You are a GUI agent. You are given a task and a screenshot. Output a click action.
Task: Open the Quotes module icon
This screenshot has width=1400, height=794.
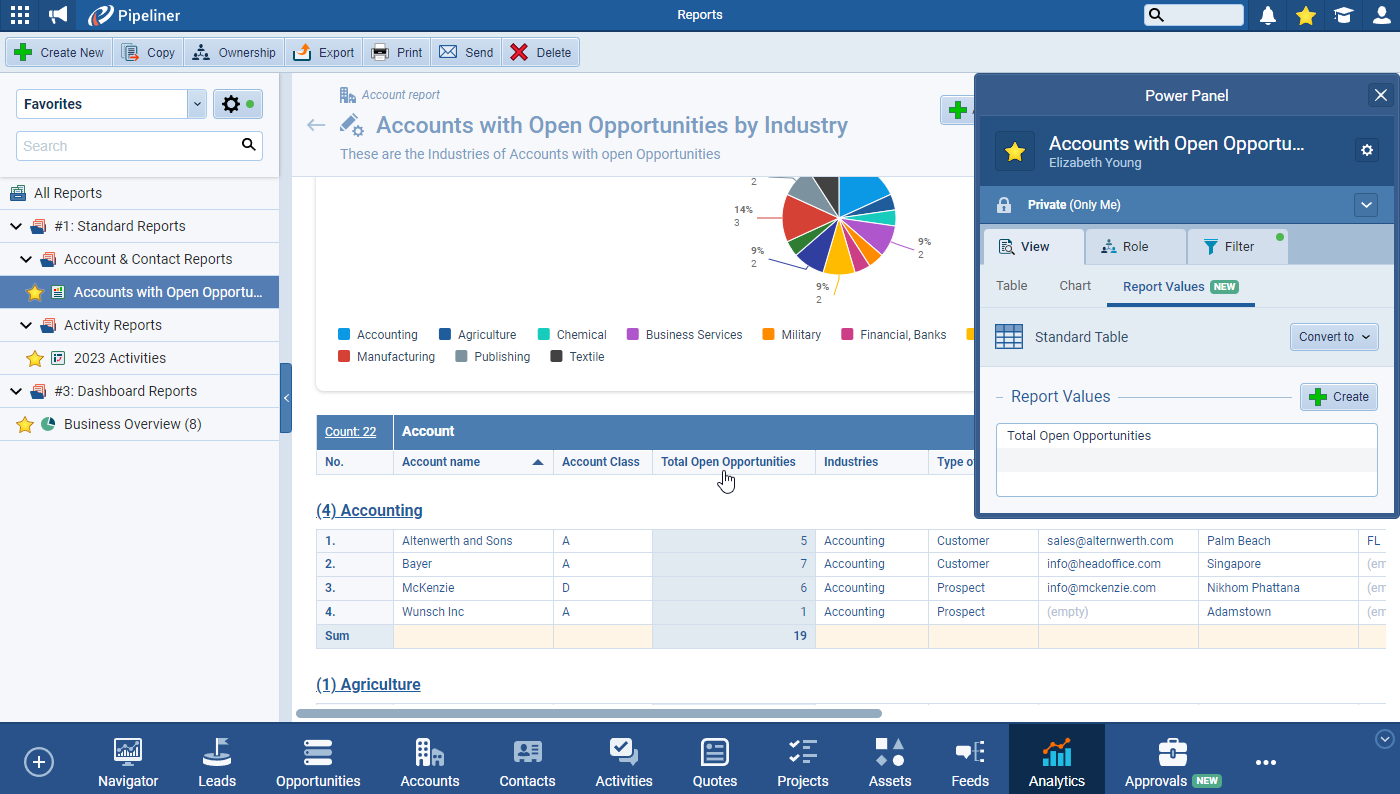tap(715, 762)
